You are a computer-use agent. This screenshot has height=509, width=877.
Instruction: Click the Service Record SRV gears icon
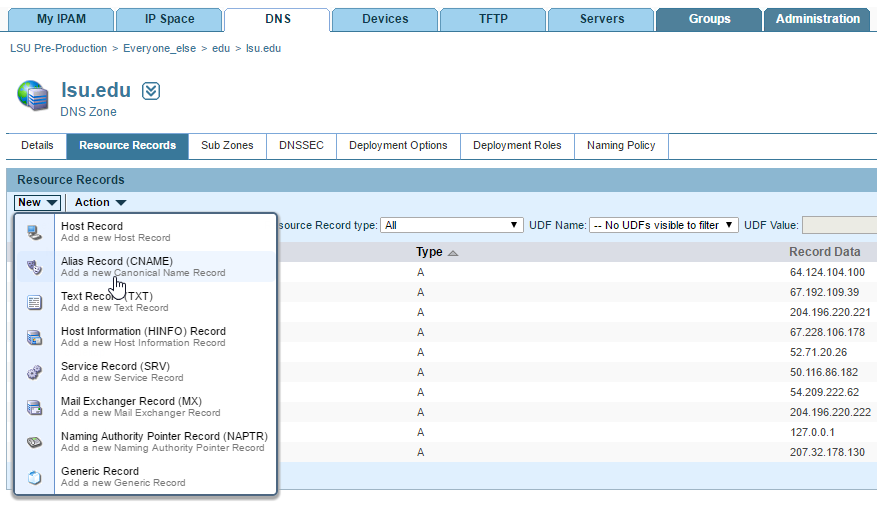click(34, 373)
